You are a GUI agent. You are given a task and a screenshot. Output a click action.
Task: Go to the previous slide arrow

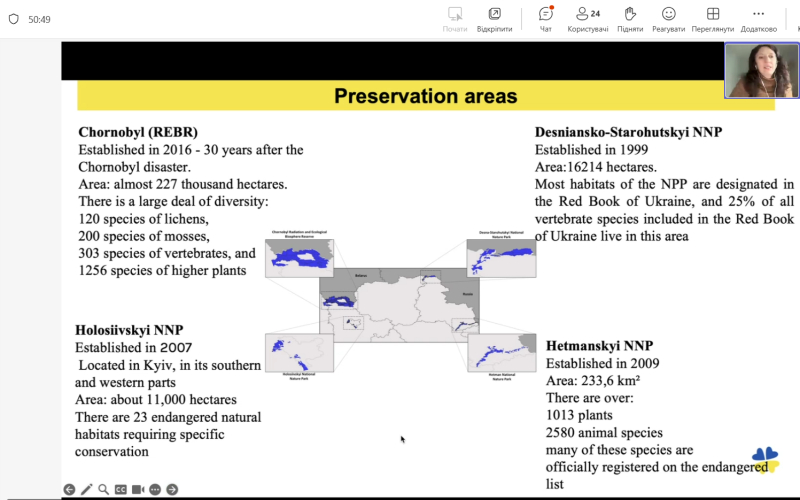[x=69, y=489]
